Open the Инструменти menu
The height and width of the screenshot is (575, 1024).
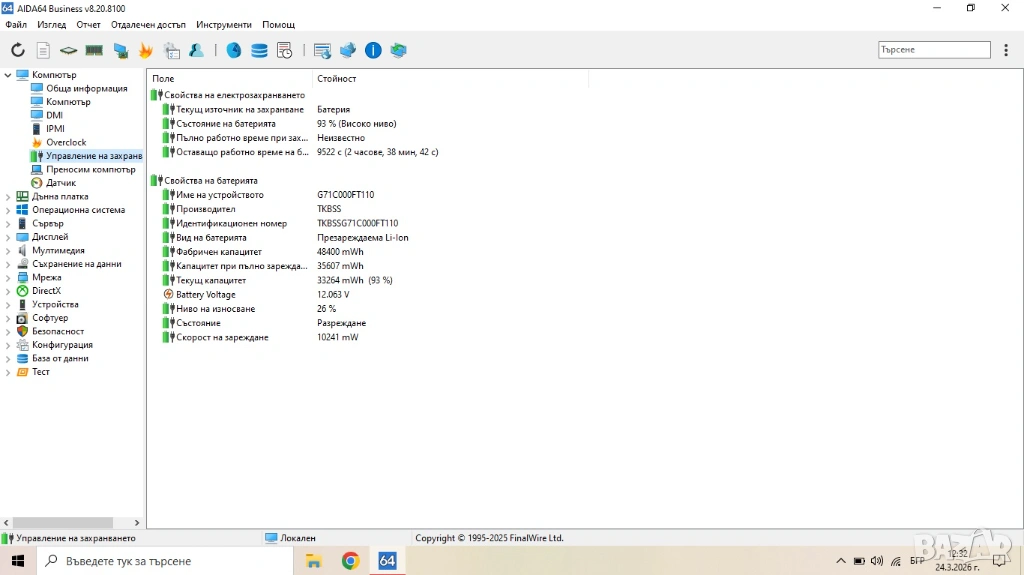click(x=224, y=24)
